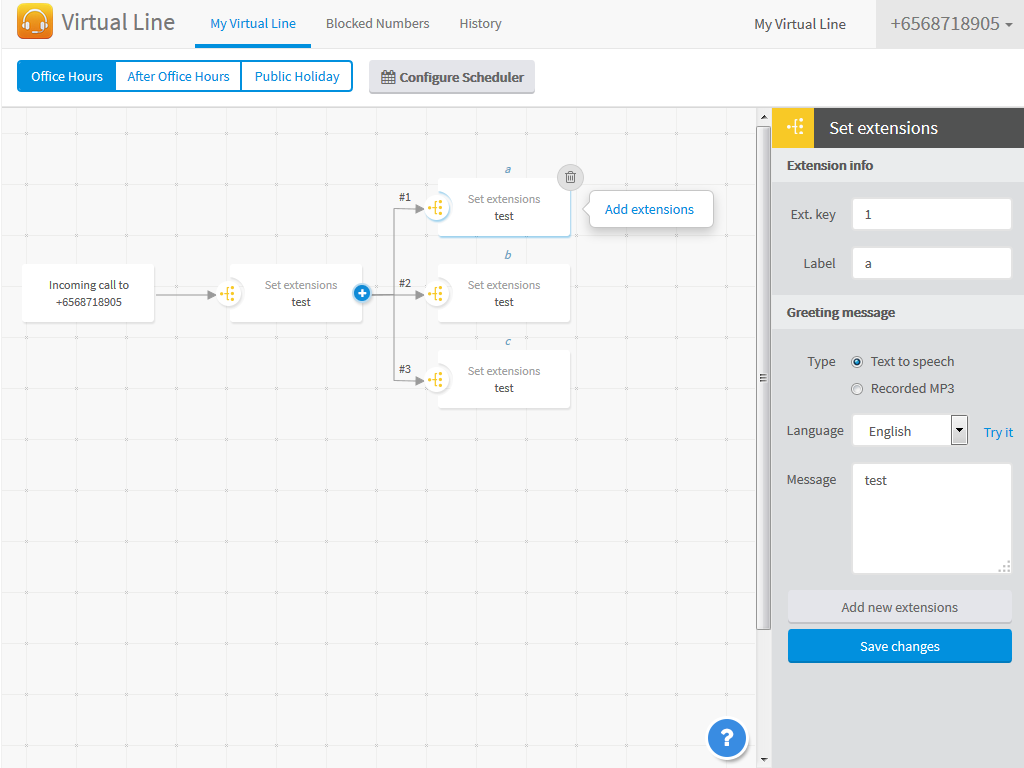Click the Try it link
1024x768 pixels.
pyautogui.click(x=998, y=432)
